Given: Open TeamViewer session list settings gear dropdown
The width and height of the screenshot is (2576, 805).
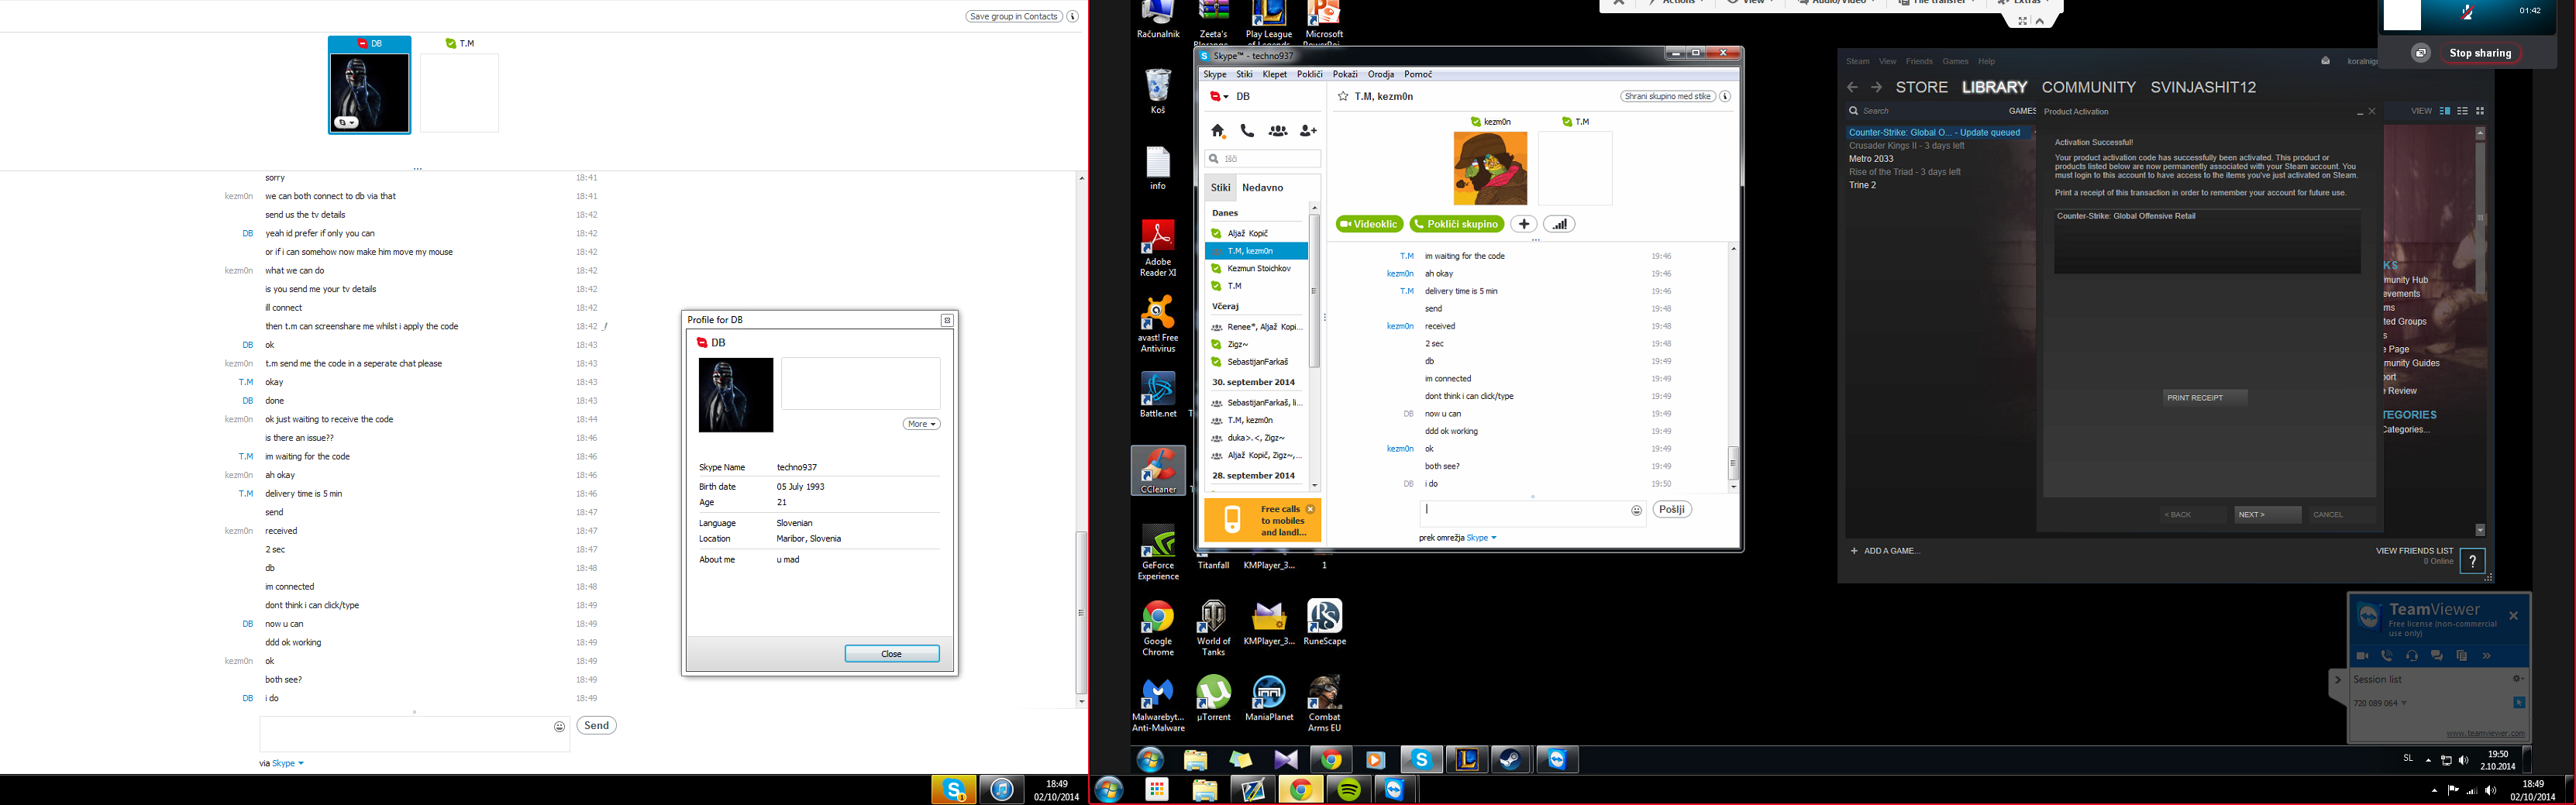Looking at the screenshot, I should tap(2518, 679).
